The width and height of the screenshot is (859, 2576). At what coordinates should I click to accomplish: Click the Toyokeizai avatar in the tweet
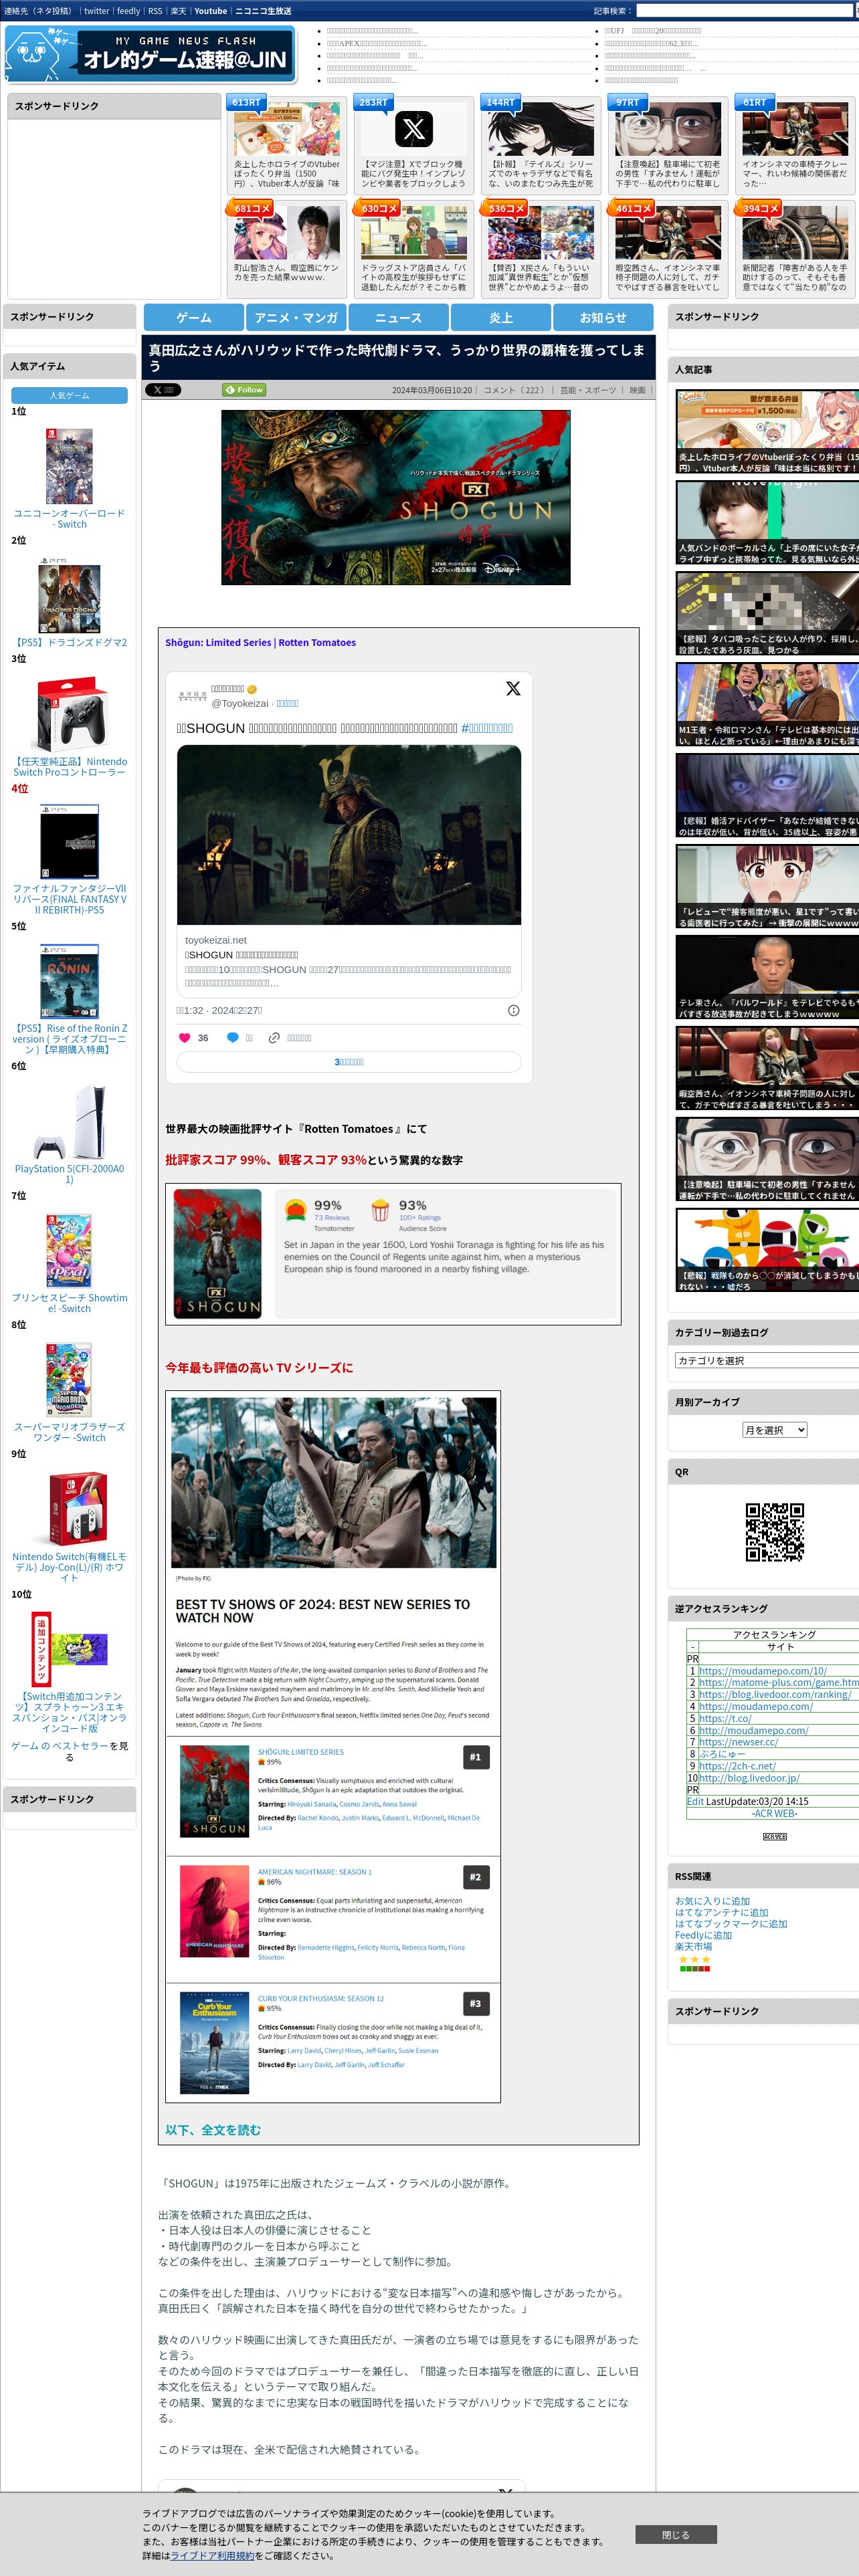click(x=192, y=696)
